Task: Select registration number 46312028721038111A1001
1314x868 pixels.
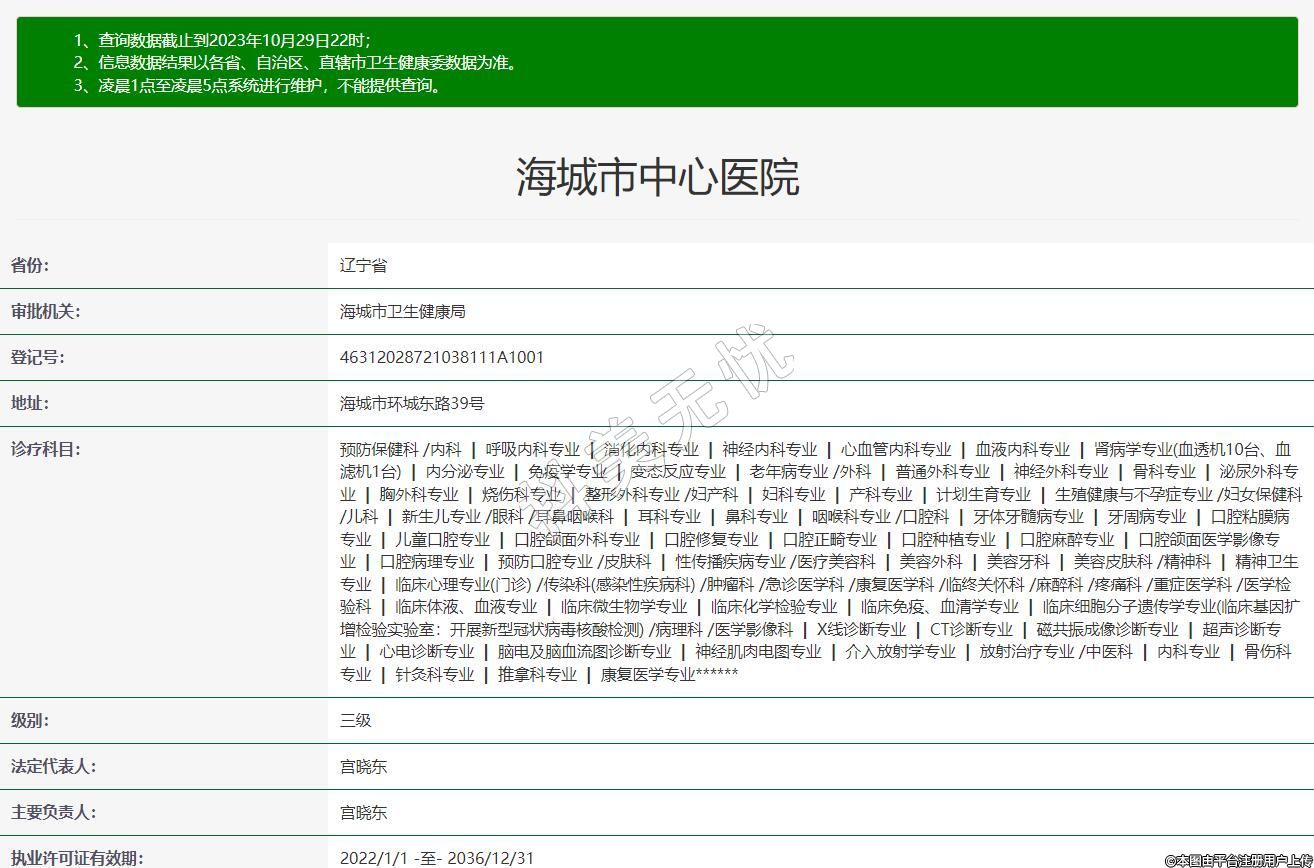Action: tap(442, 357)
